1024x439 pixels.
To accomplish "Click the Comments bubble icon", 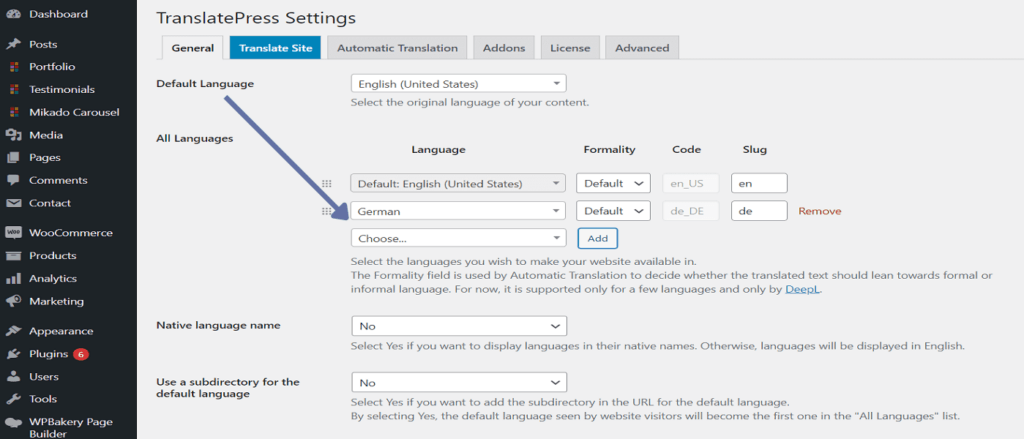I will (x=13, y=180).
